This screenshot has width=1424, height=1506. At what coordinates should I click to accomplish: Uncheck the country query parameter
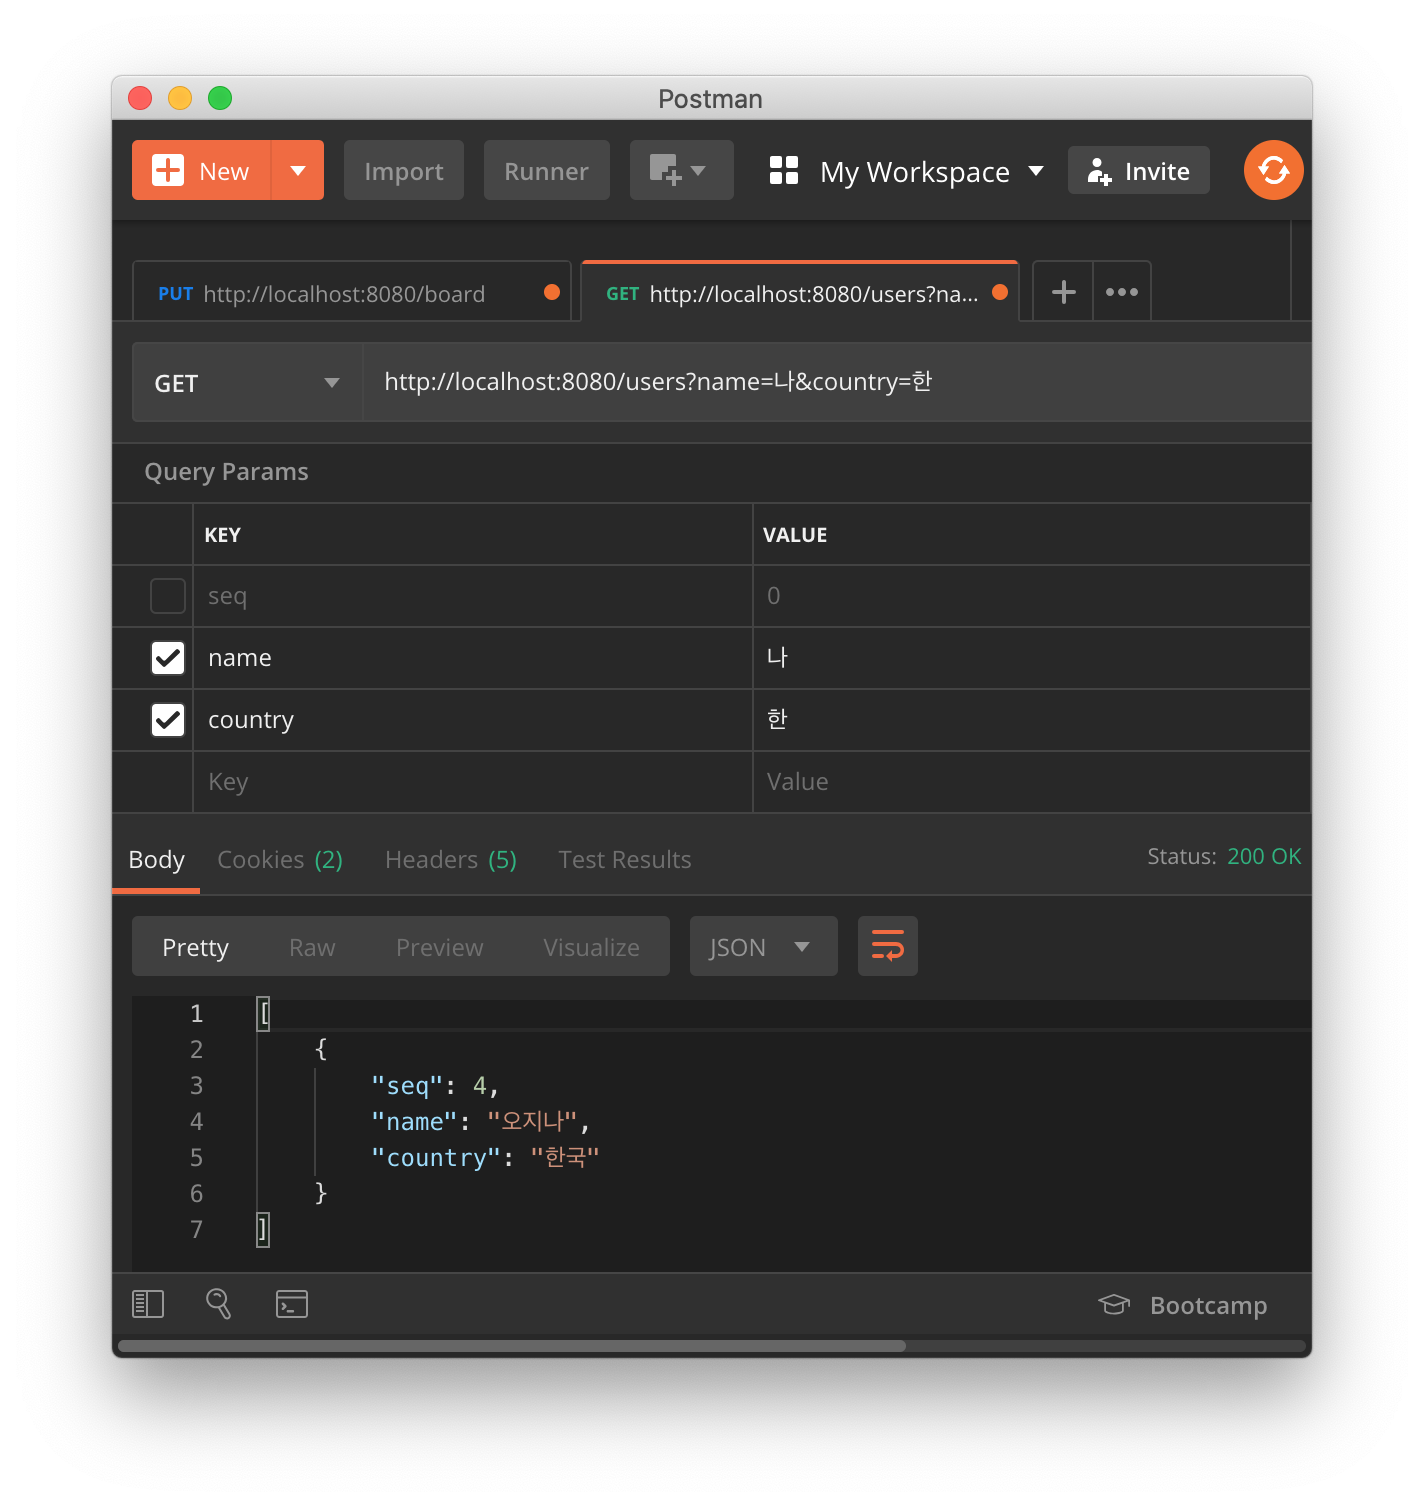(168, 720)
